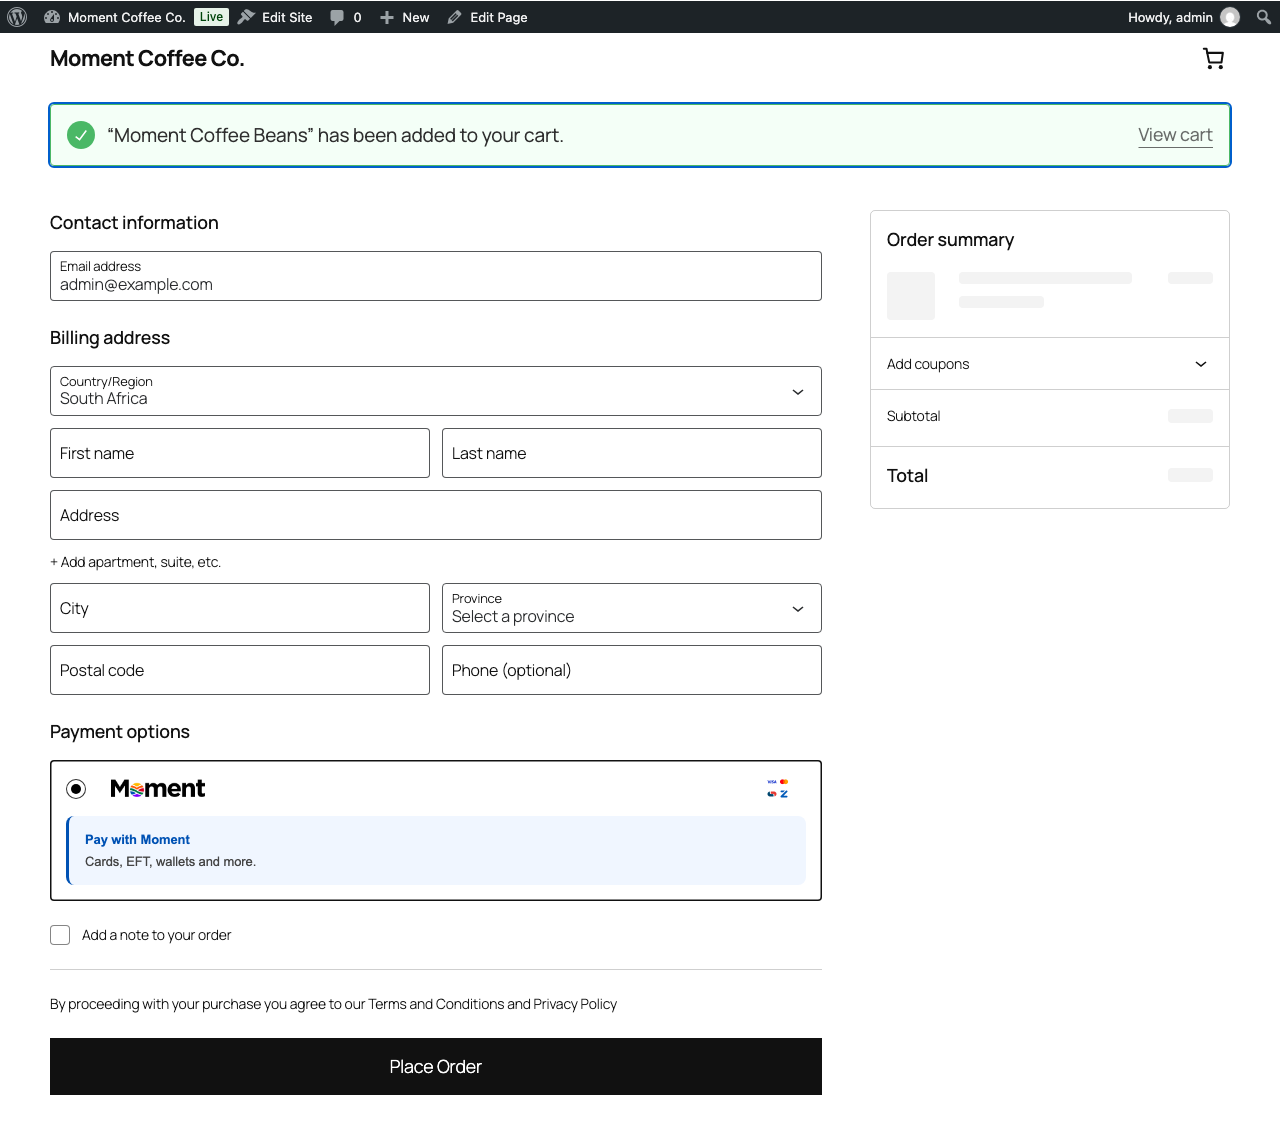Image resolution: width=1280 pixels, height=1147 pixels.
Task: Click the Moment Coffee Co. site title
Action: 147,59
